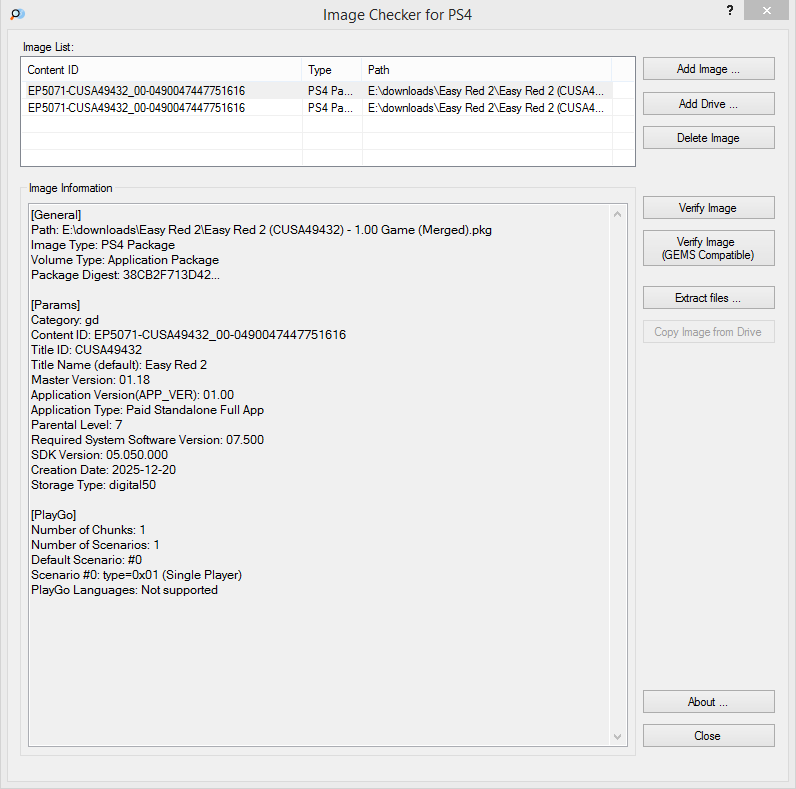
Task: Open the Add Drive ... dialog
Action: (x=708, y=104)
